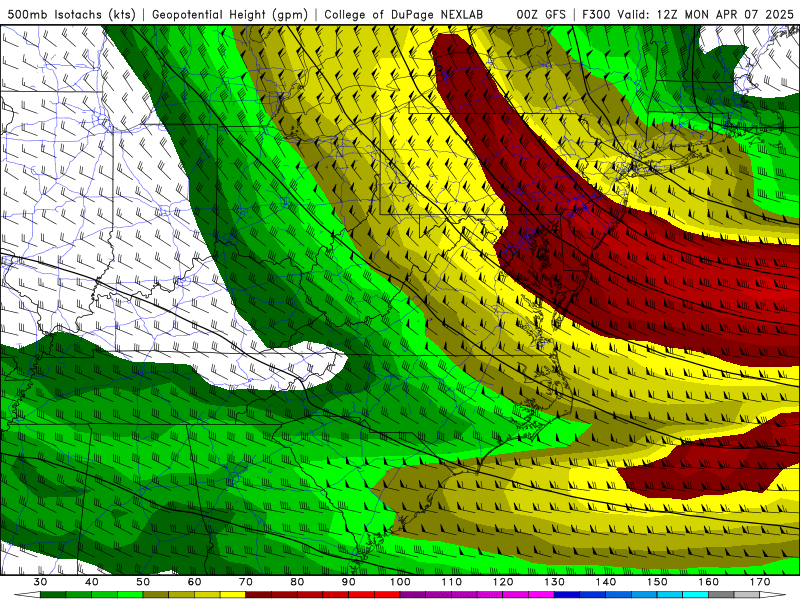Click the legend label '130'

click(x=555, y=582)
